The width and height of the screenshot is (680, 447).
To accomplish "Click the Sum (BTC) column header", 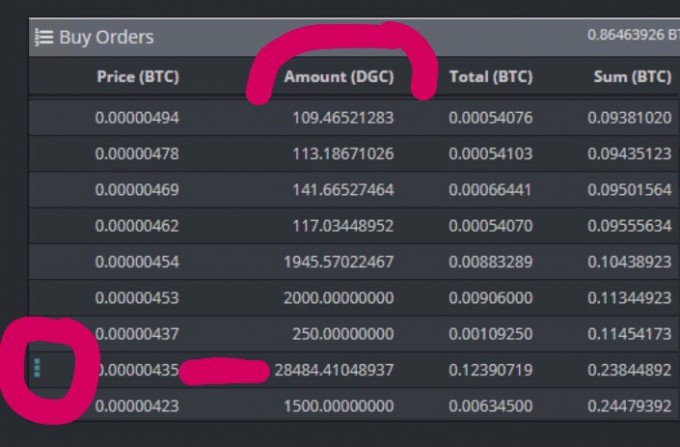I will (x=632, y=77).
